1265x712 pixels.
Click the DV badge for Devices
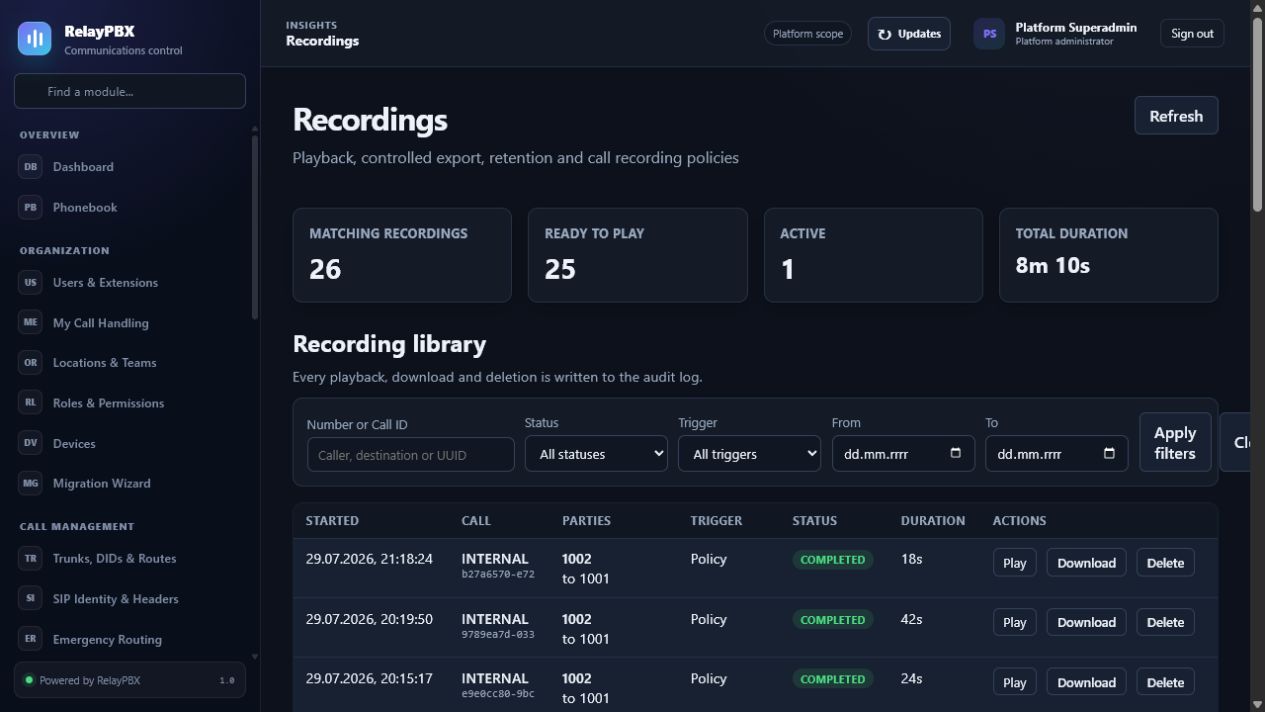[x=30, y=443]
